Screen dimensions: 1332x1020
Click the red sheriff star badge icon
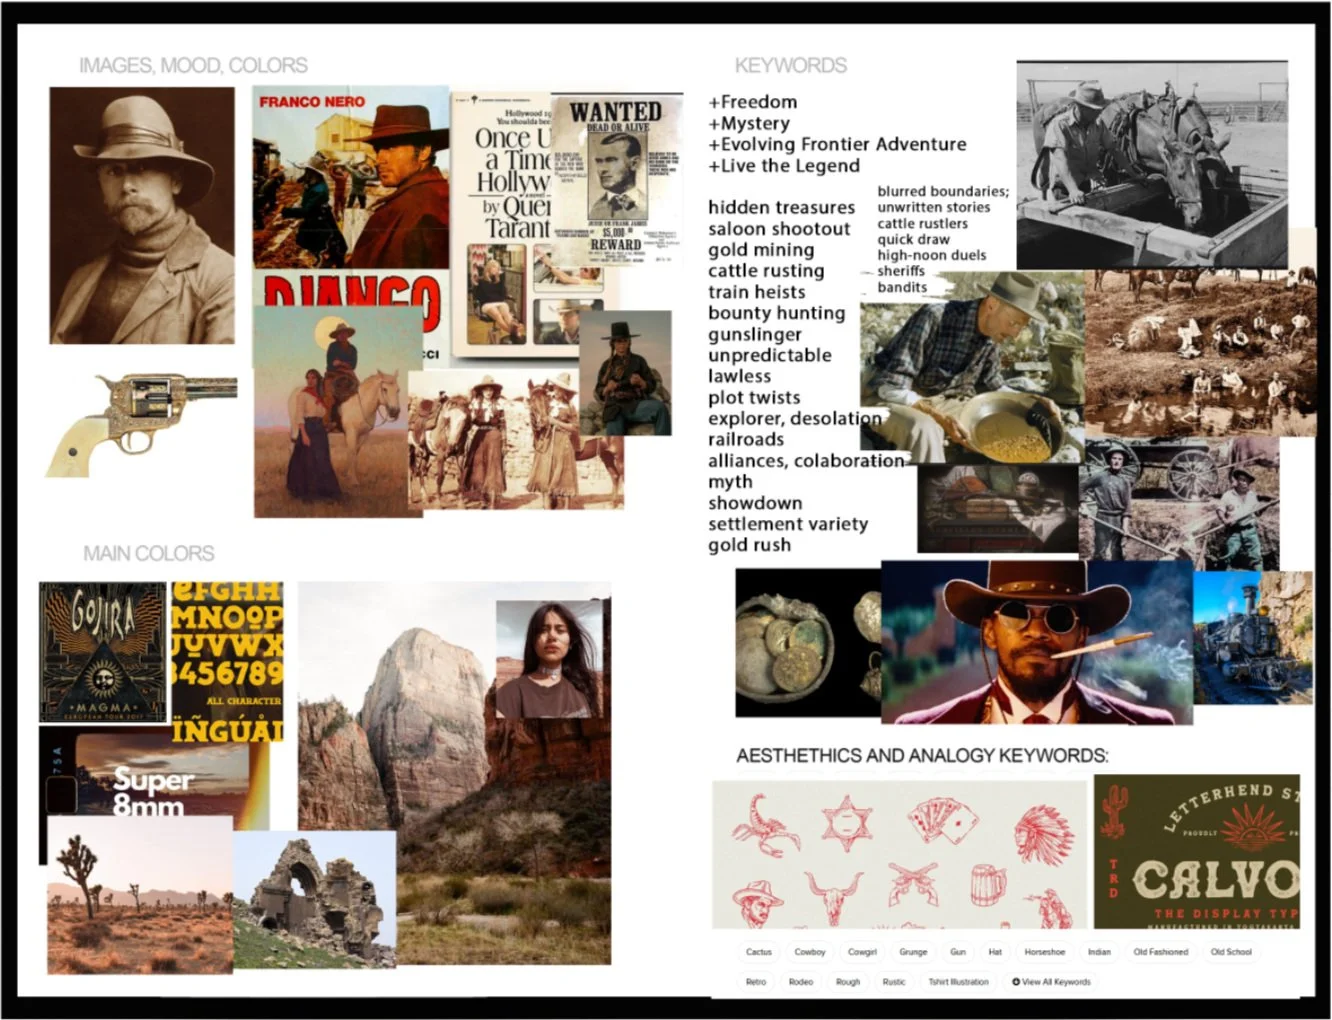(x=848, y=824)
